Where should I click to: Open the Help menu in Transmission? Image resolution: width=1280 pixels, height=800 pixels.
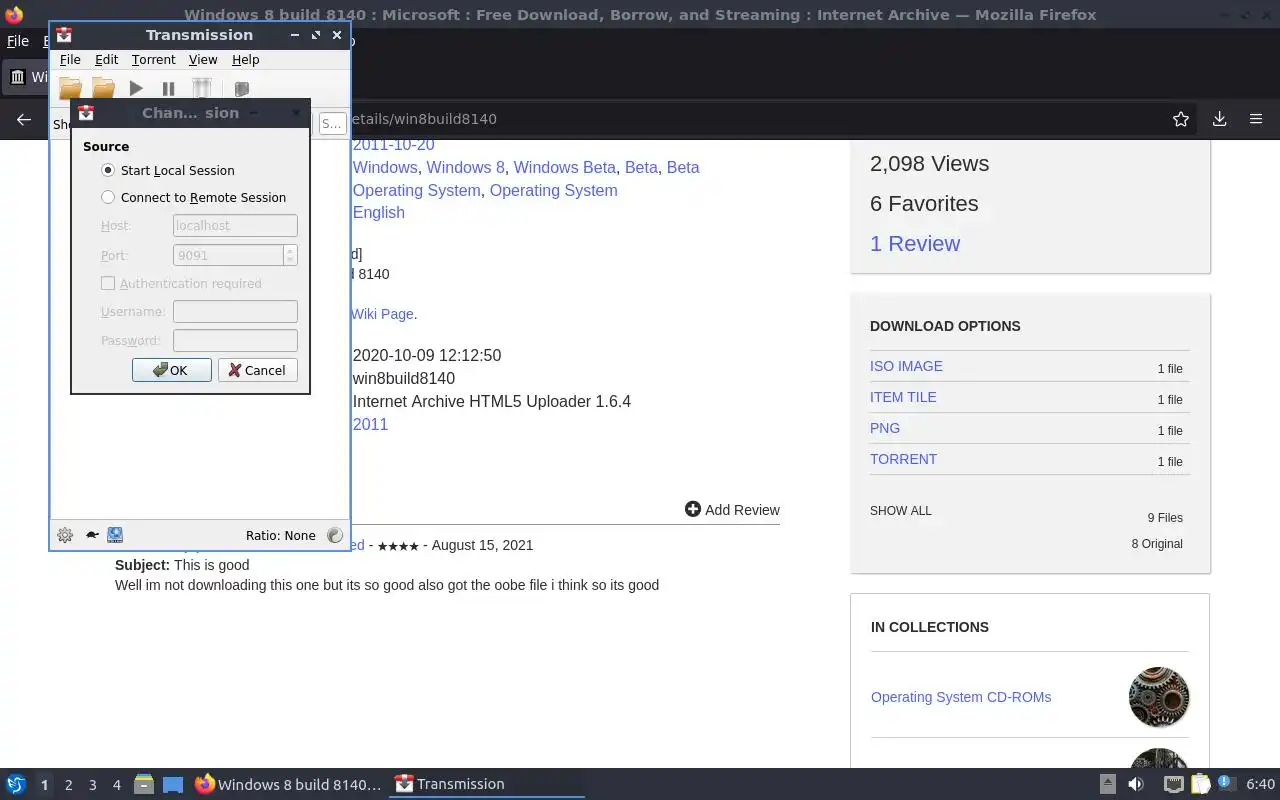(245, 60)
